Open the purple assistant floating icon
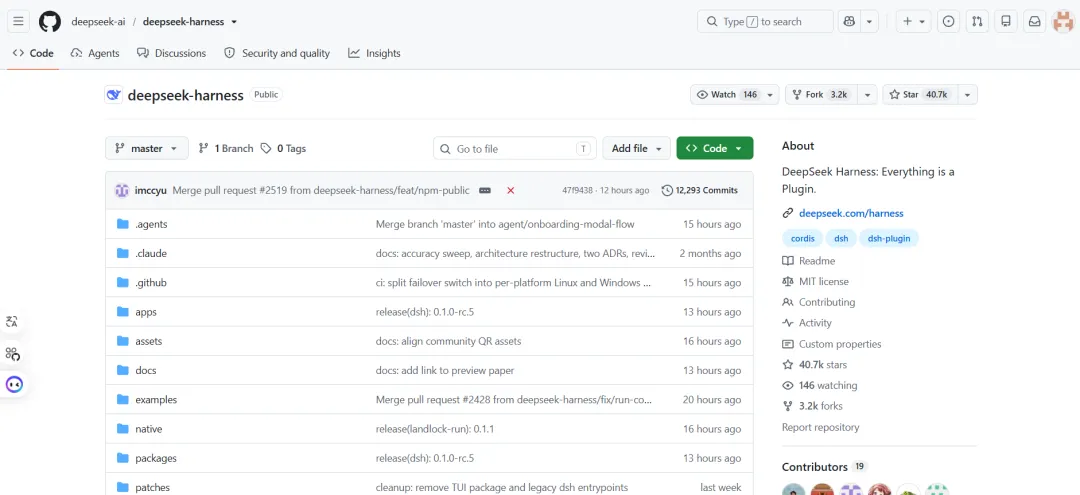 click(14, 384)
